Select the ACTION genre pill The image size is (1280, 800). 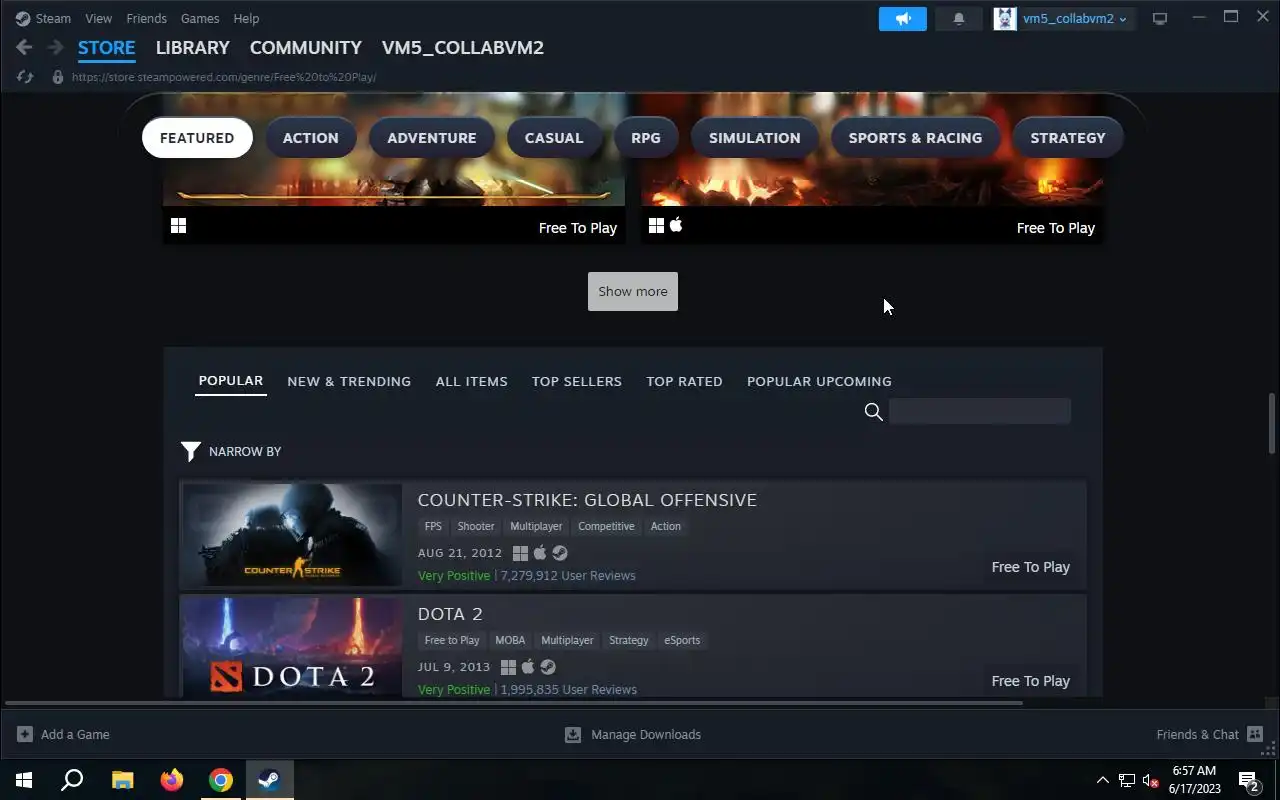click(310, 138)
